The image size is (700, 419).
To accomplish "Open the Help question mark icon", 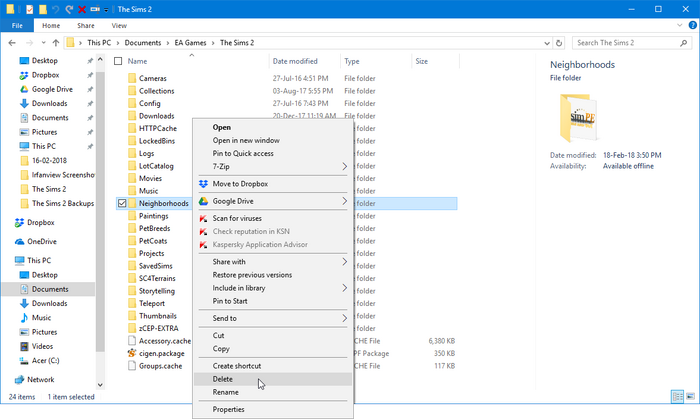I will pyautogui.click(x=693, y=25).
